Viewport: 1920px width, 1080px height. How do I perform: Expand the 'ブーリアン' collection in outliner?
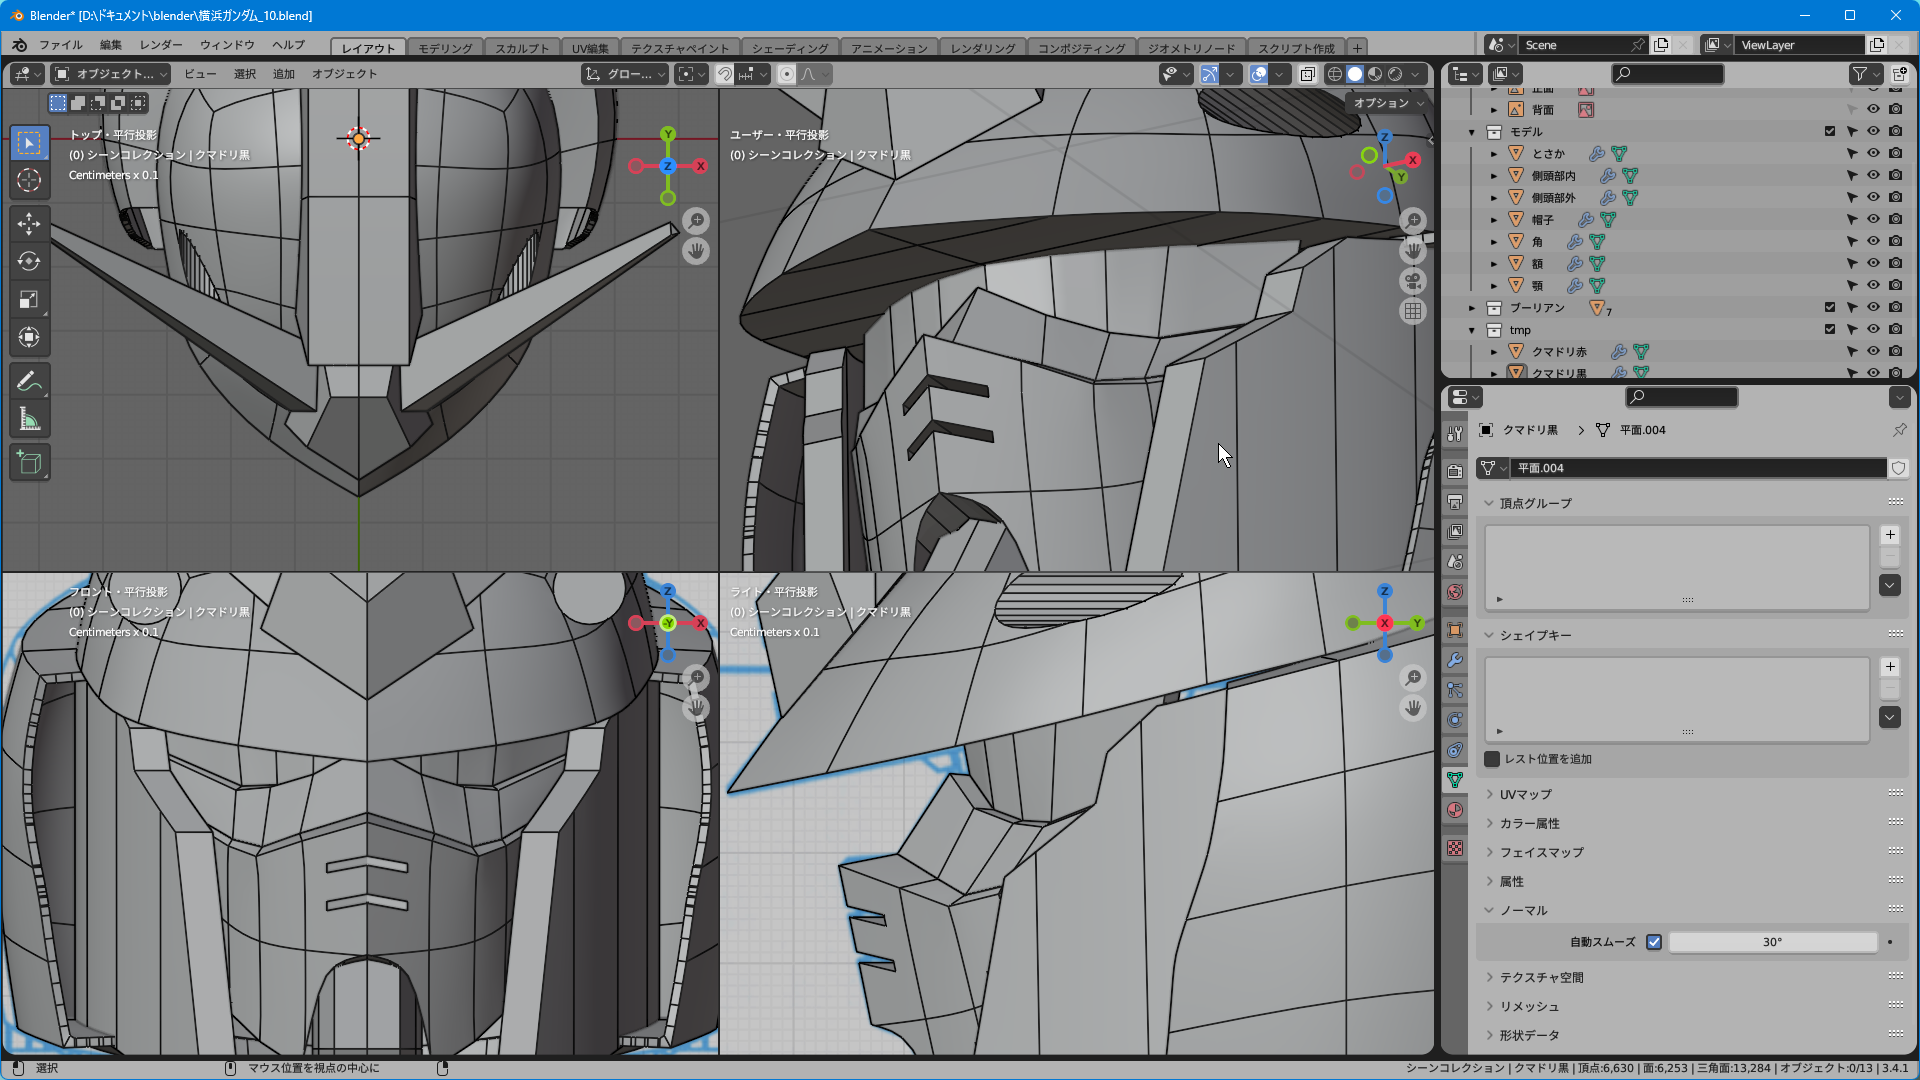point(1472,308)
